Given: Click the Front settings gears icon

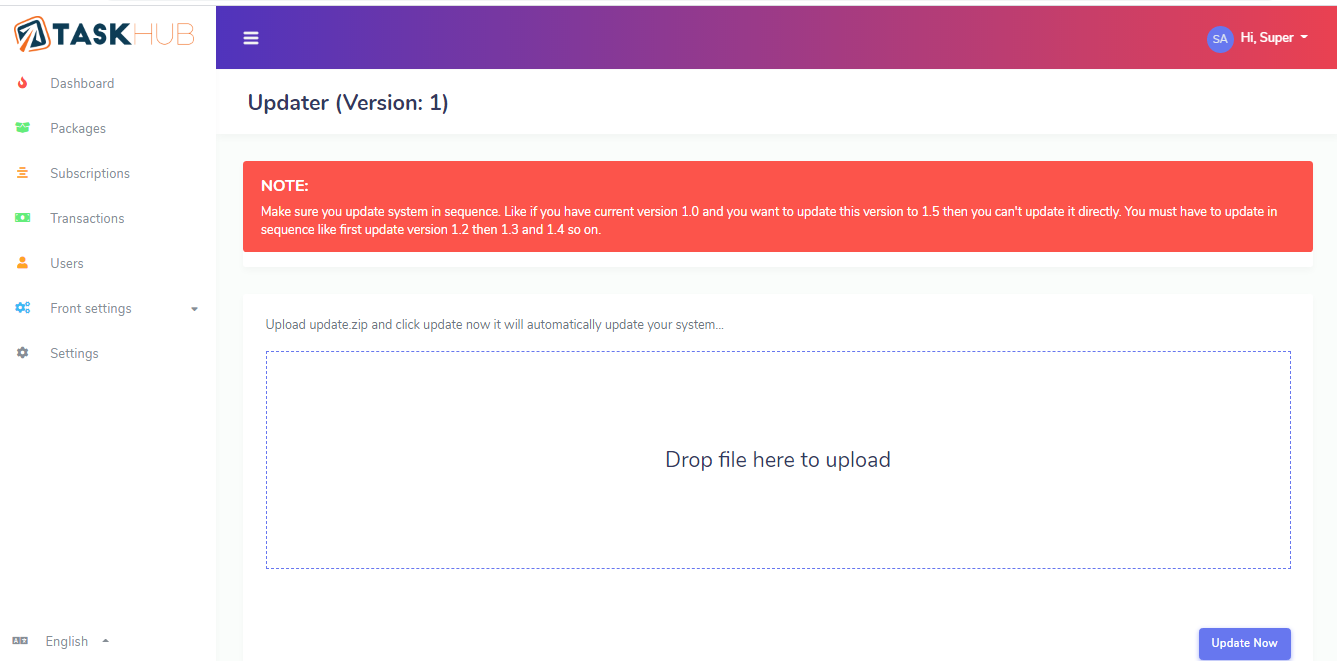Looking at the screenshot, I should tap(22, 308).
